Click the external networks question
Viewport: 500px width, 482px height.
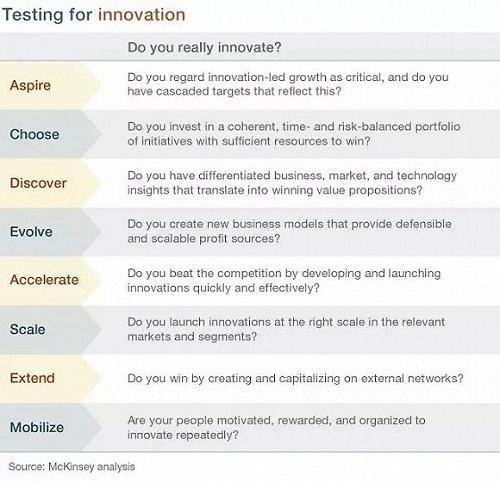tap(295, 378)
